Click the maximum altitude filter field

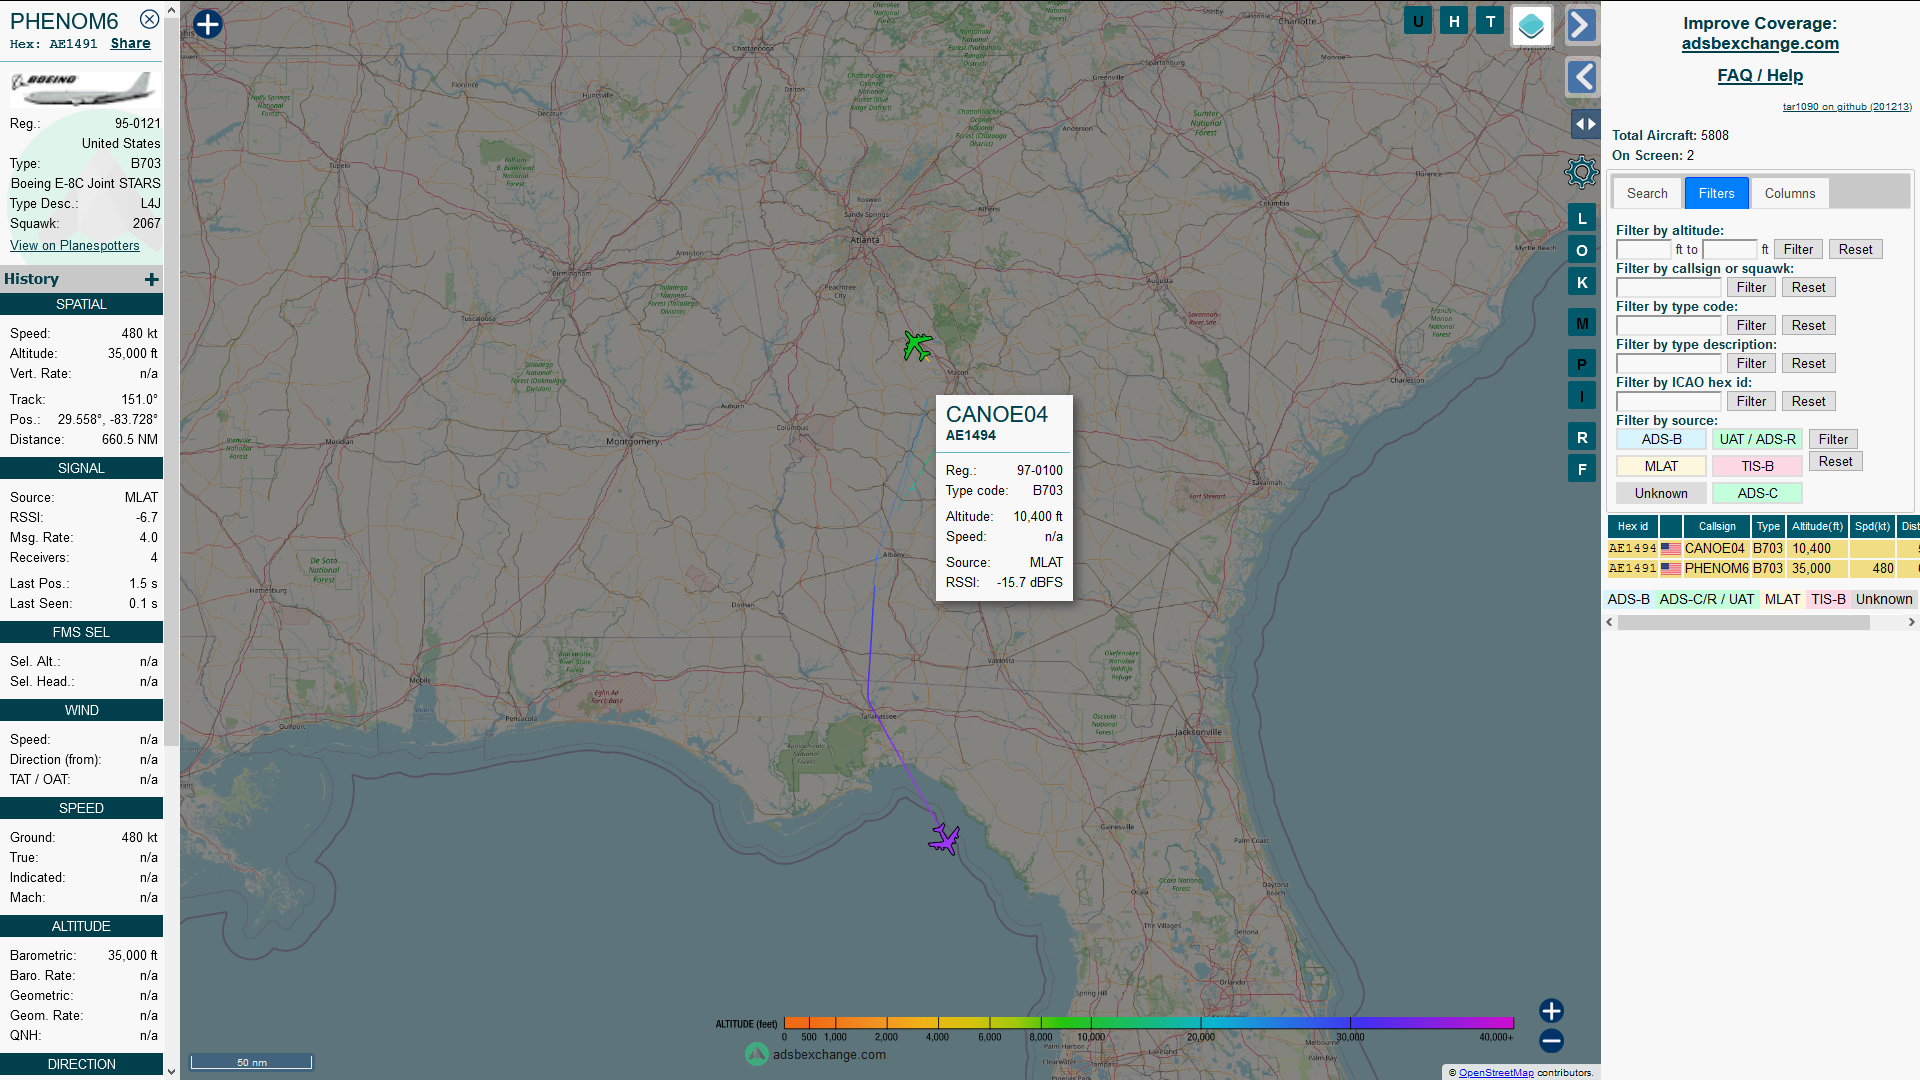coord(1730,249)
